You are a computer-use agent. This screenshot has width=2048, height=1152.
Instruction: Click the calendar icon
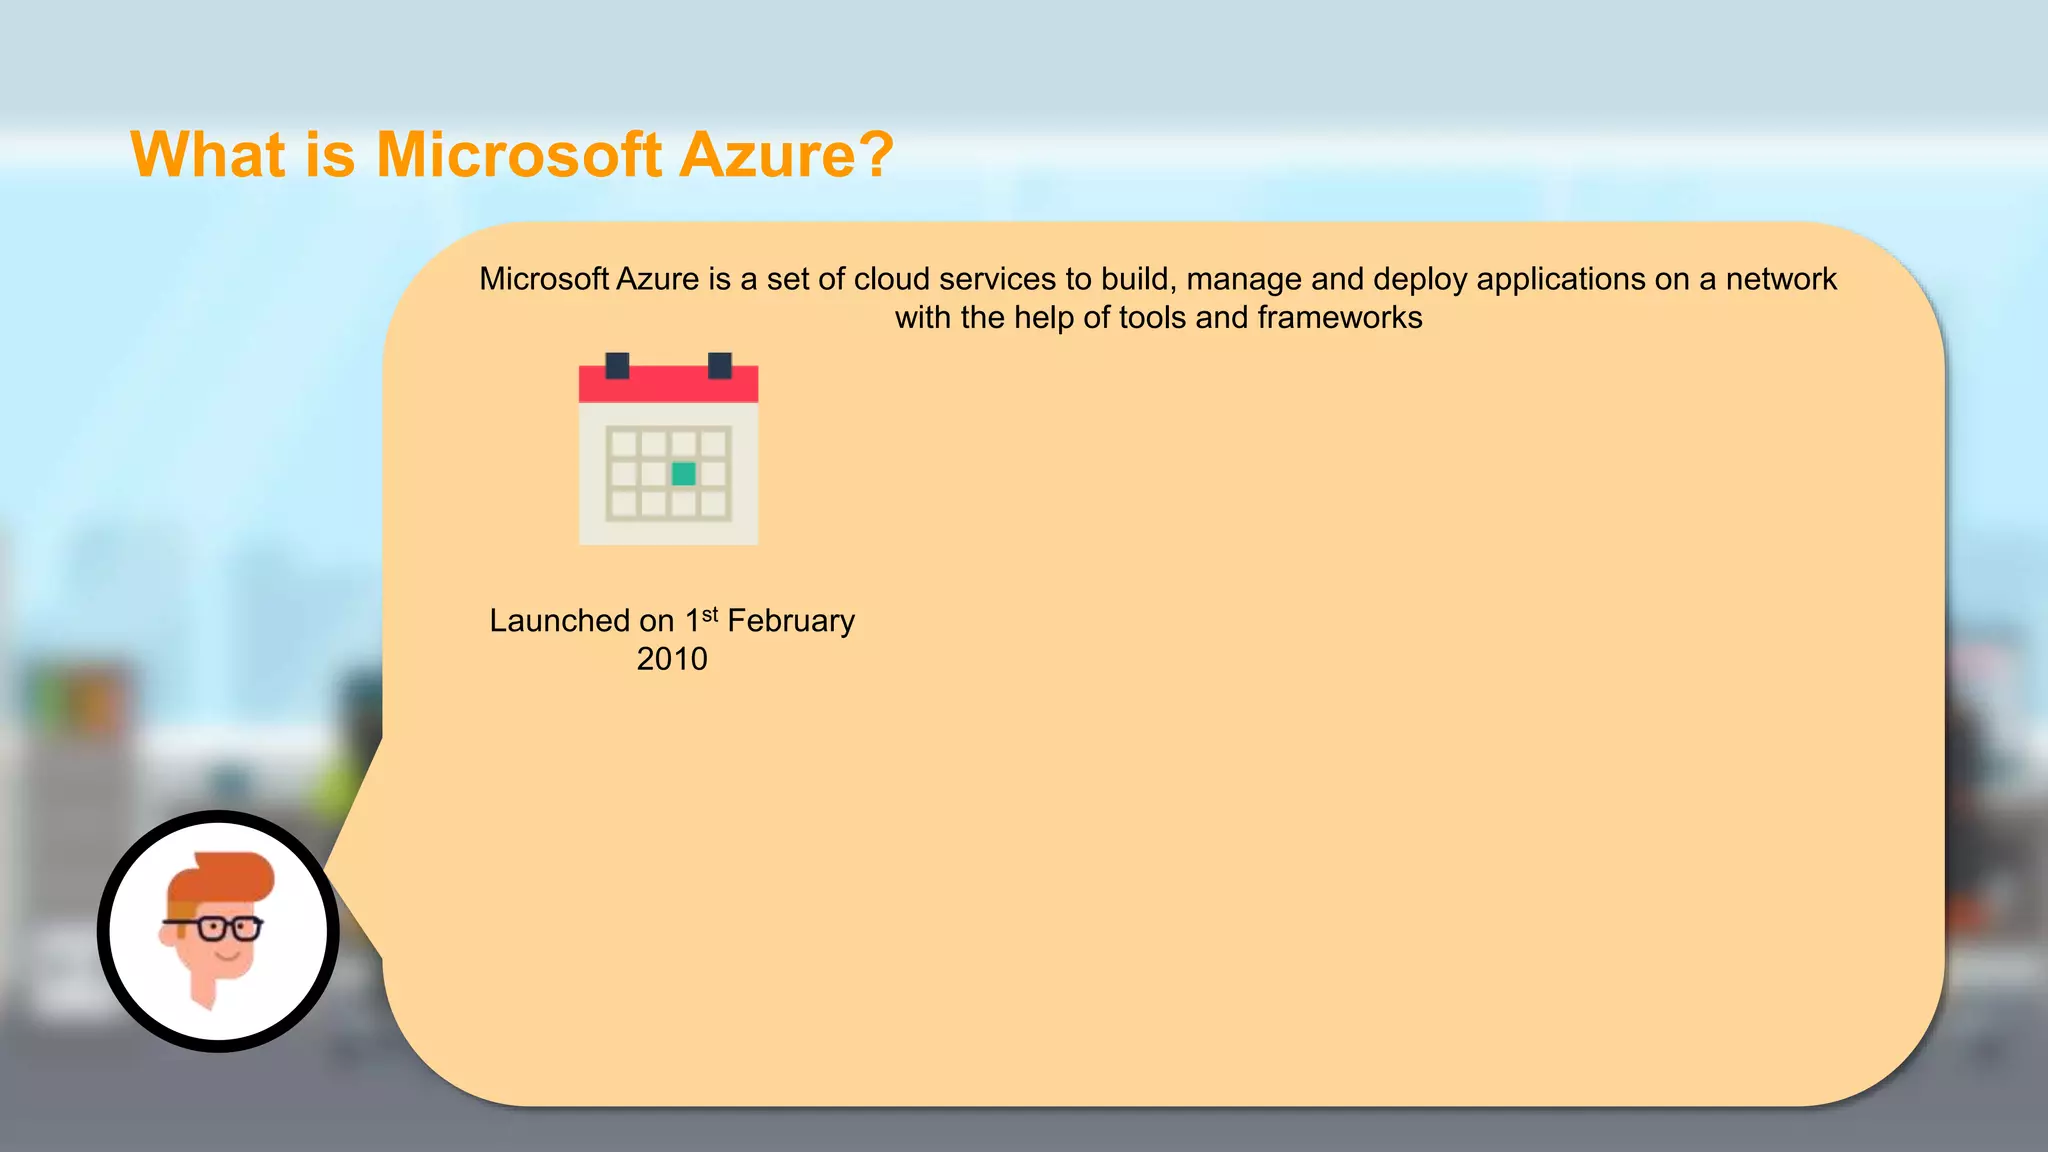[x=668, y=450]
